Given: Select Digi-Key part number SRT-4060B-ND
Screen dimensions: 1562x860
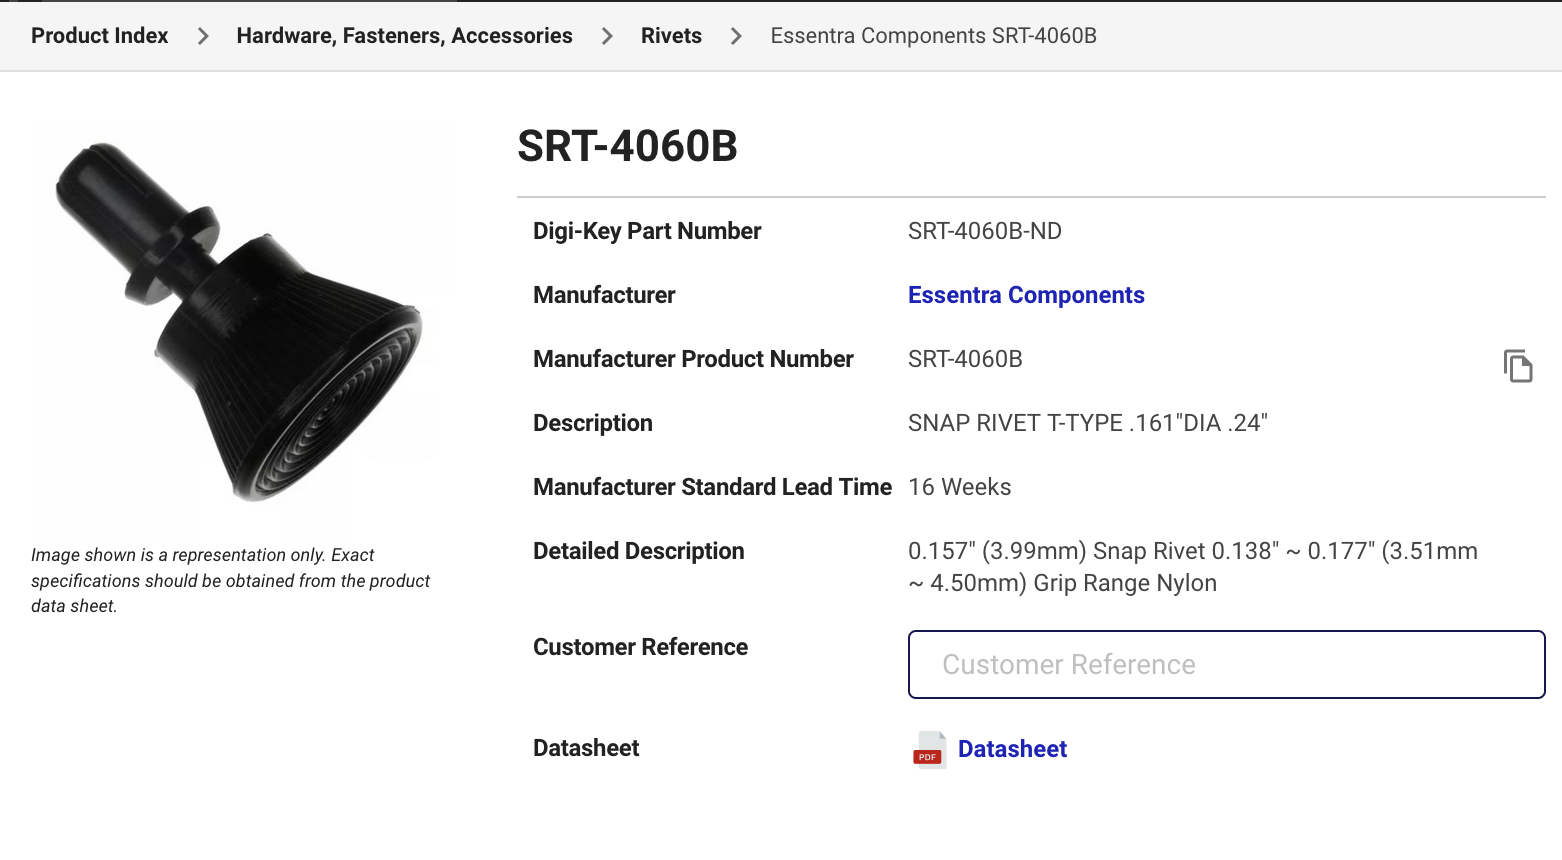Looking at the screenshot, I should coord(984,231).
